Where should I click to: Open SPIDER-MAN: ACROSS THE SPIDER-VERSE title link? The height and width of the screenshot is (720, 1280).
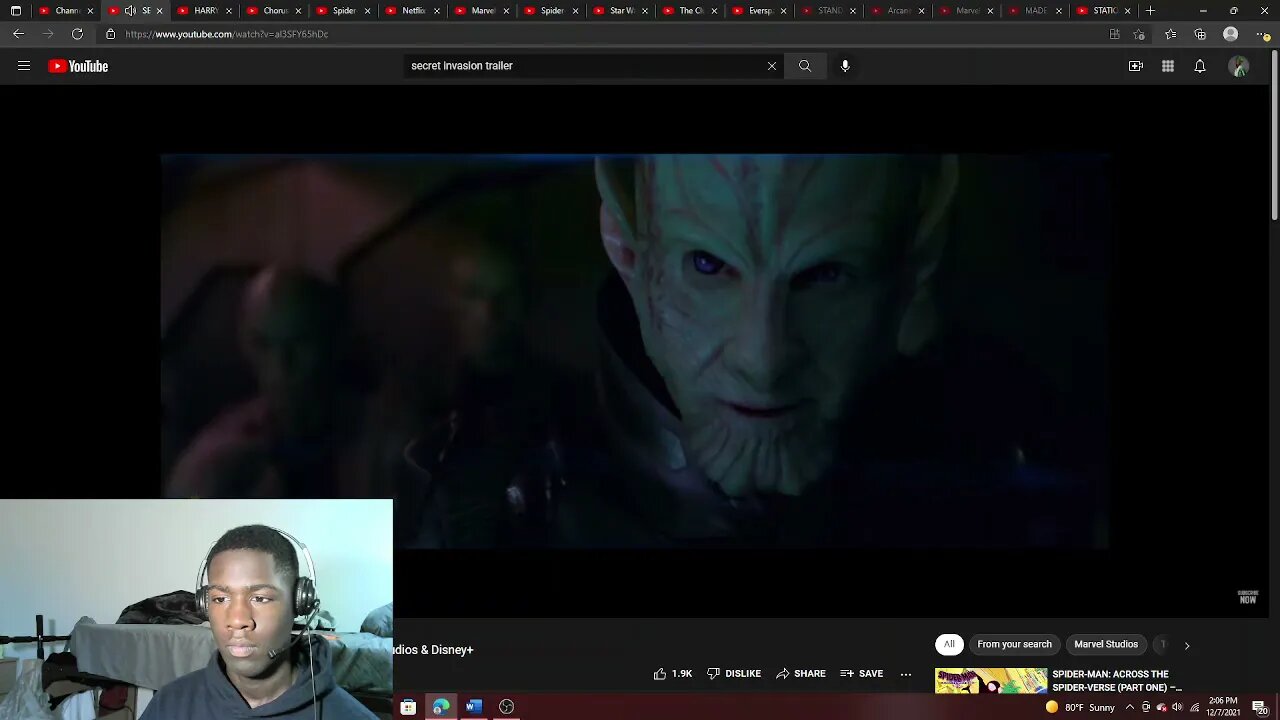pyautogui.click(x=1116, y=681)
